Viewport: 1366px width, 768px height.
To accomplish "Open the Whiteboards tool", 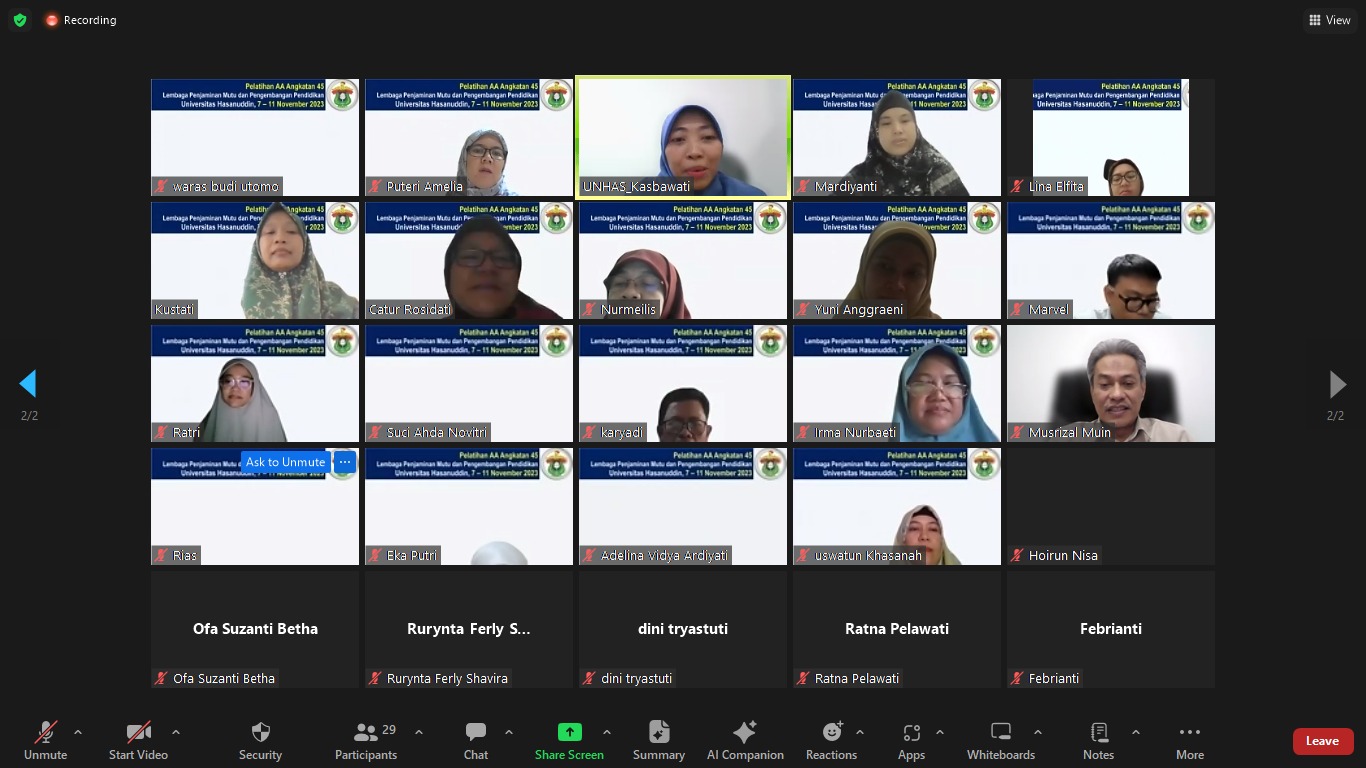I will 1000,741.
